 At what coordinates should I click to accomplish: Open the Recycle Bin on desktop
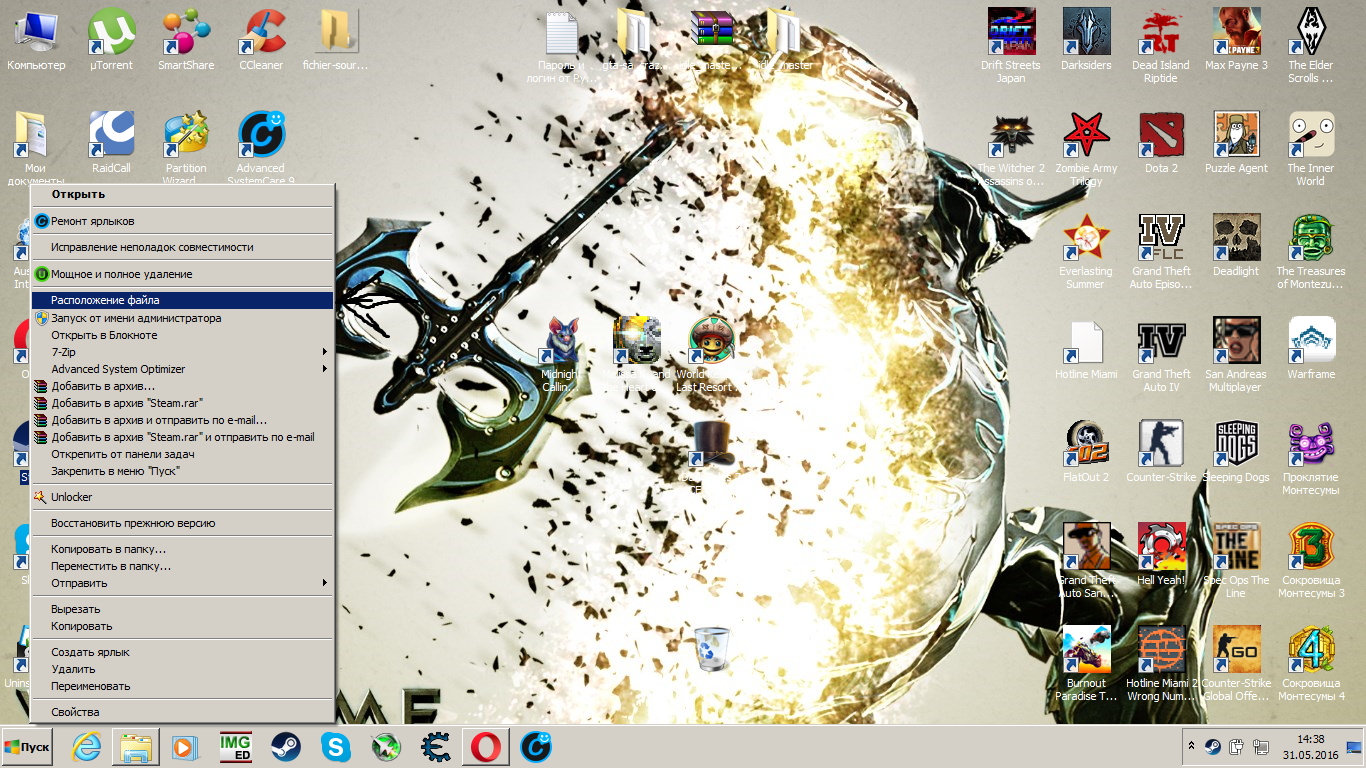click(712, 648)
